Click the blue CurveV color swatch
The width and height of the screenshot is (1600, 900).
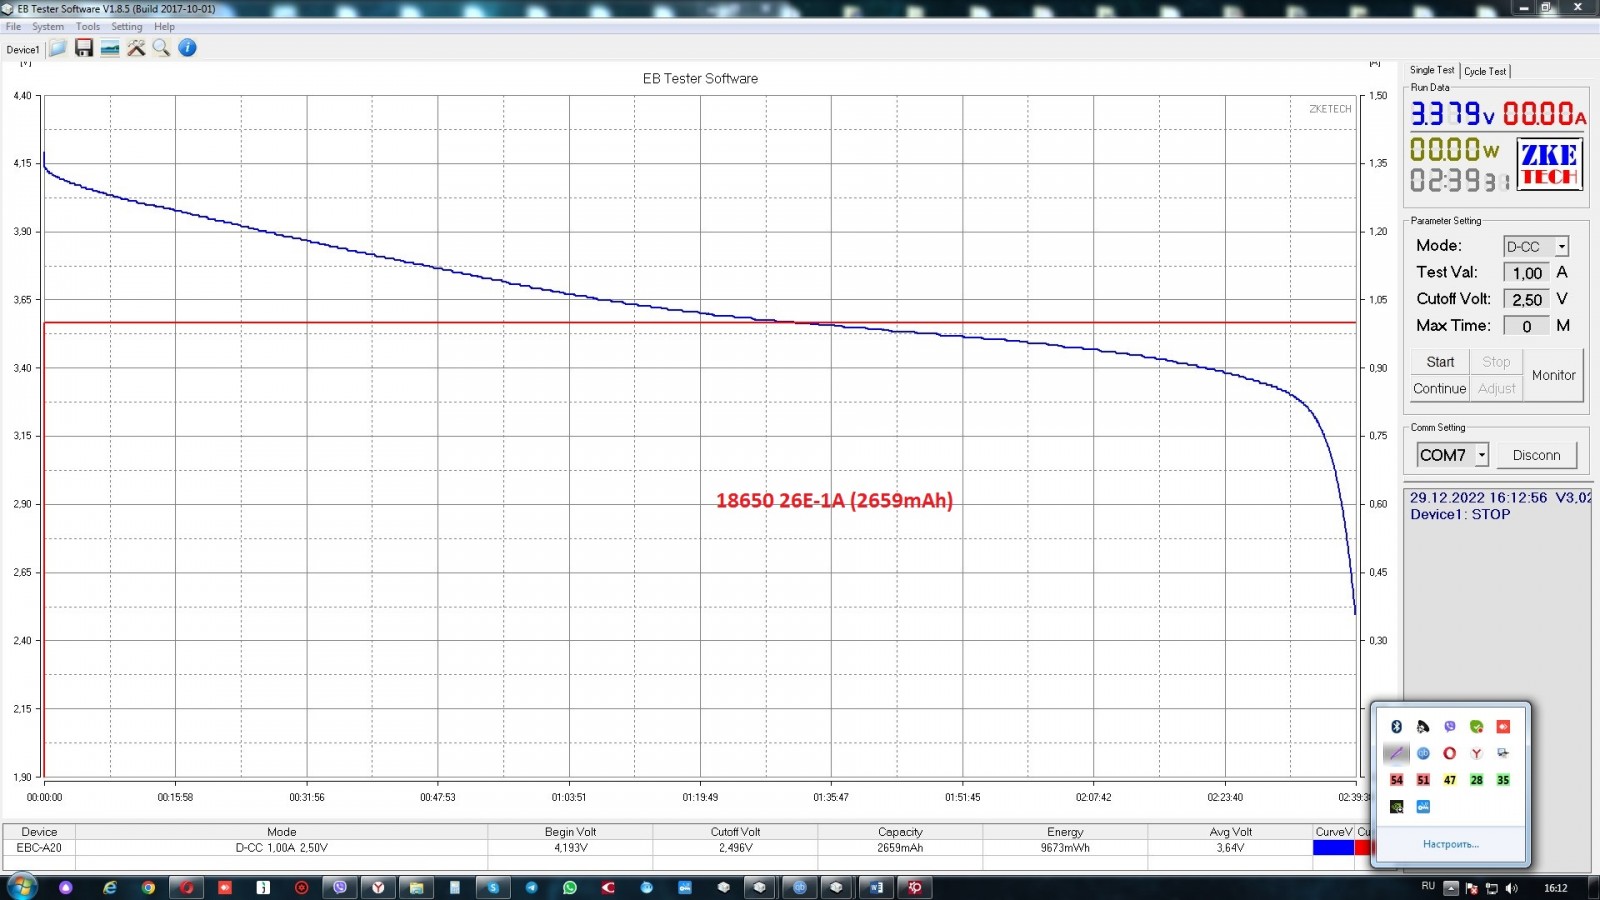tap(1333, 848)
